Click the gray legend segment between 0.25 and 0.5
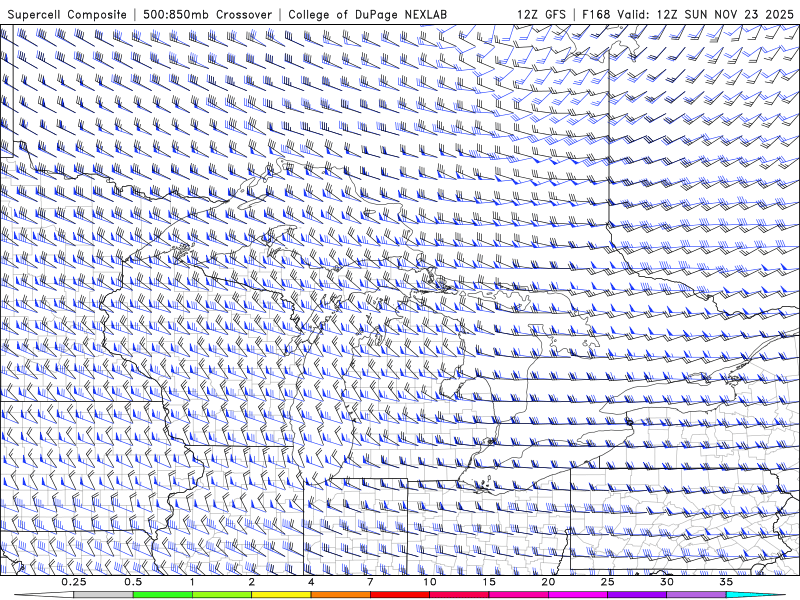Image resolution: width=800 pixels, height=600 pixels. pyautogui.click(x=103, y=595)
